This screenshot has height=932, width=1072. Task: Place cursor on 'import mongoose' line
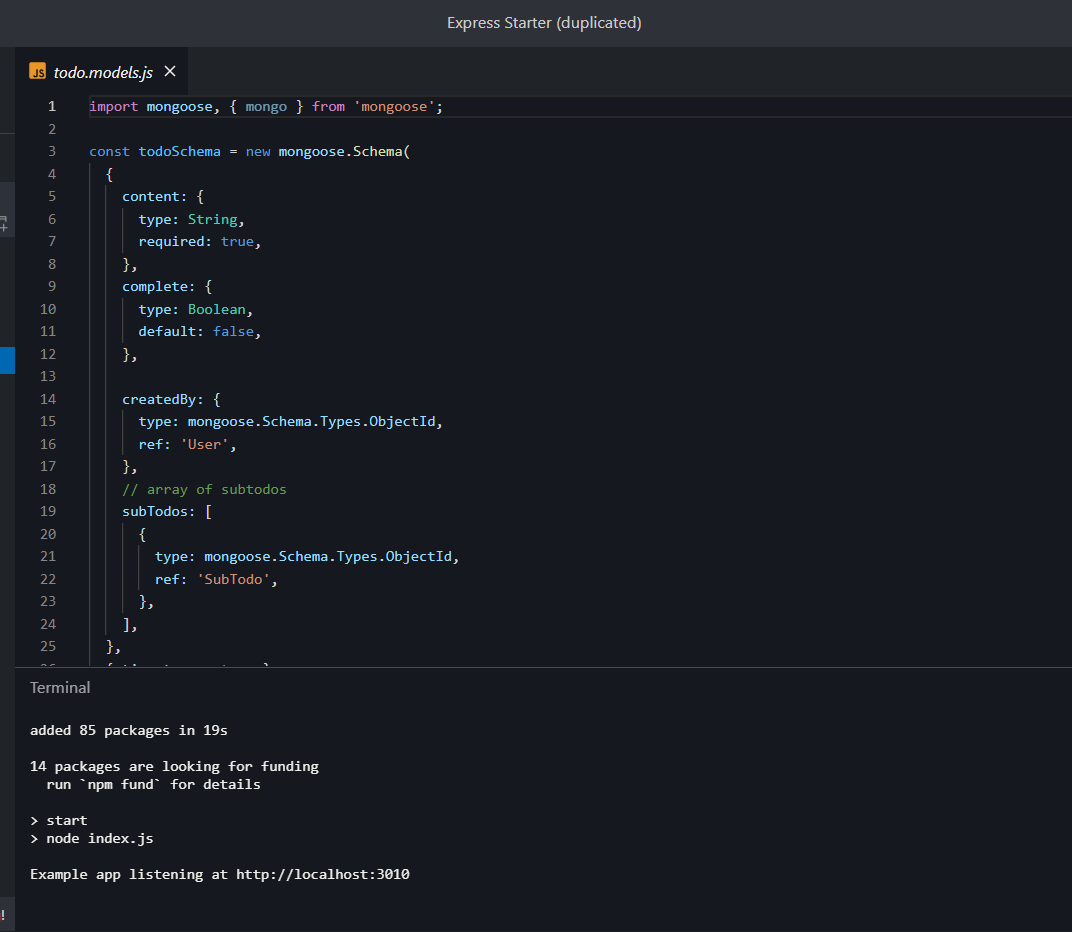266,107
